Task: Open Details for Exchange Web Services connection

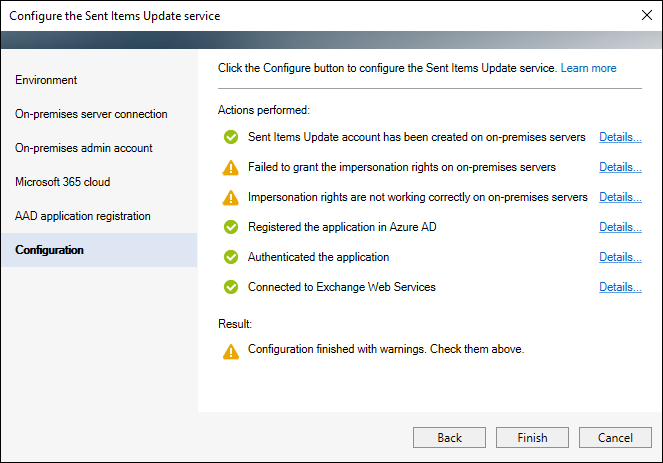Action: coord(620,287)
